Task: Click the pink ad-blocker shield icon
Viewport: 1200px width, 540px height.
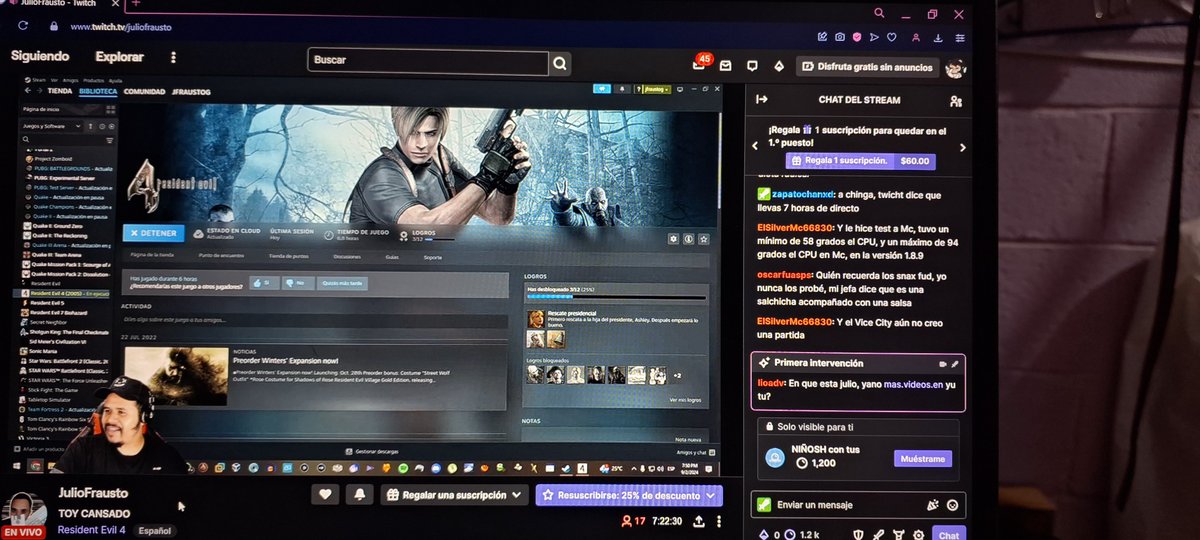Action: pos(857,37)
